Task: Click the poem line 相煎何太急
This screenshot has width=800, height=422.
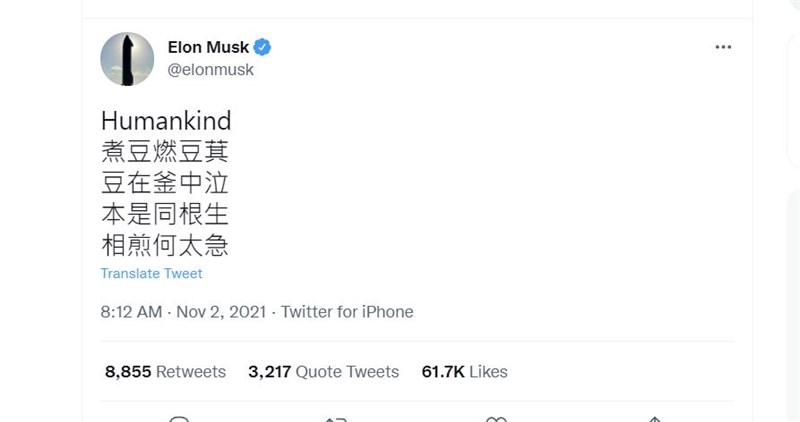Action: [165, 245]
